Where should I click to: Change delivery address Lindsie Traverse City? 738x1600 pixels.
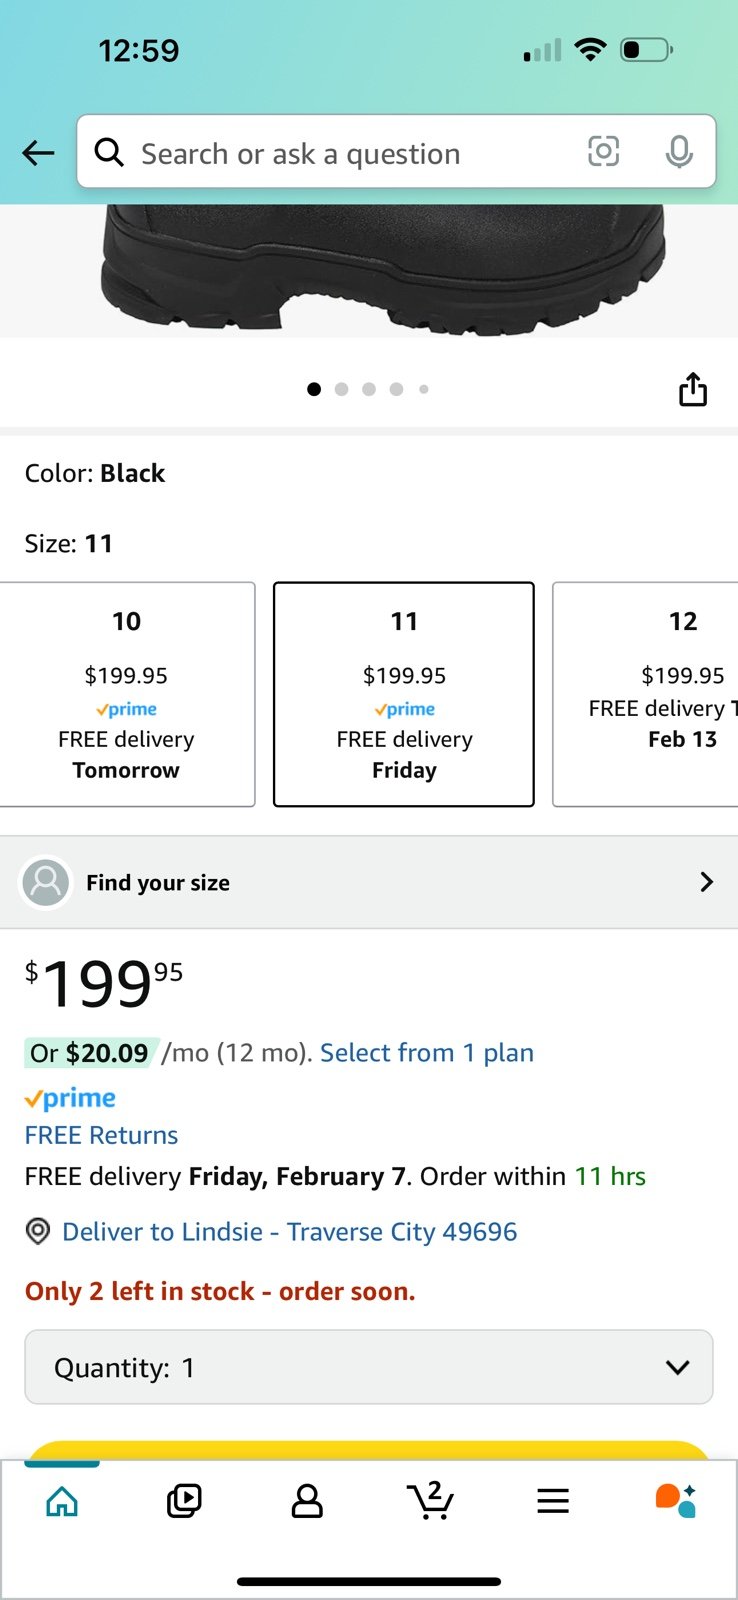coord(289,1232)
